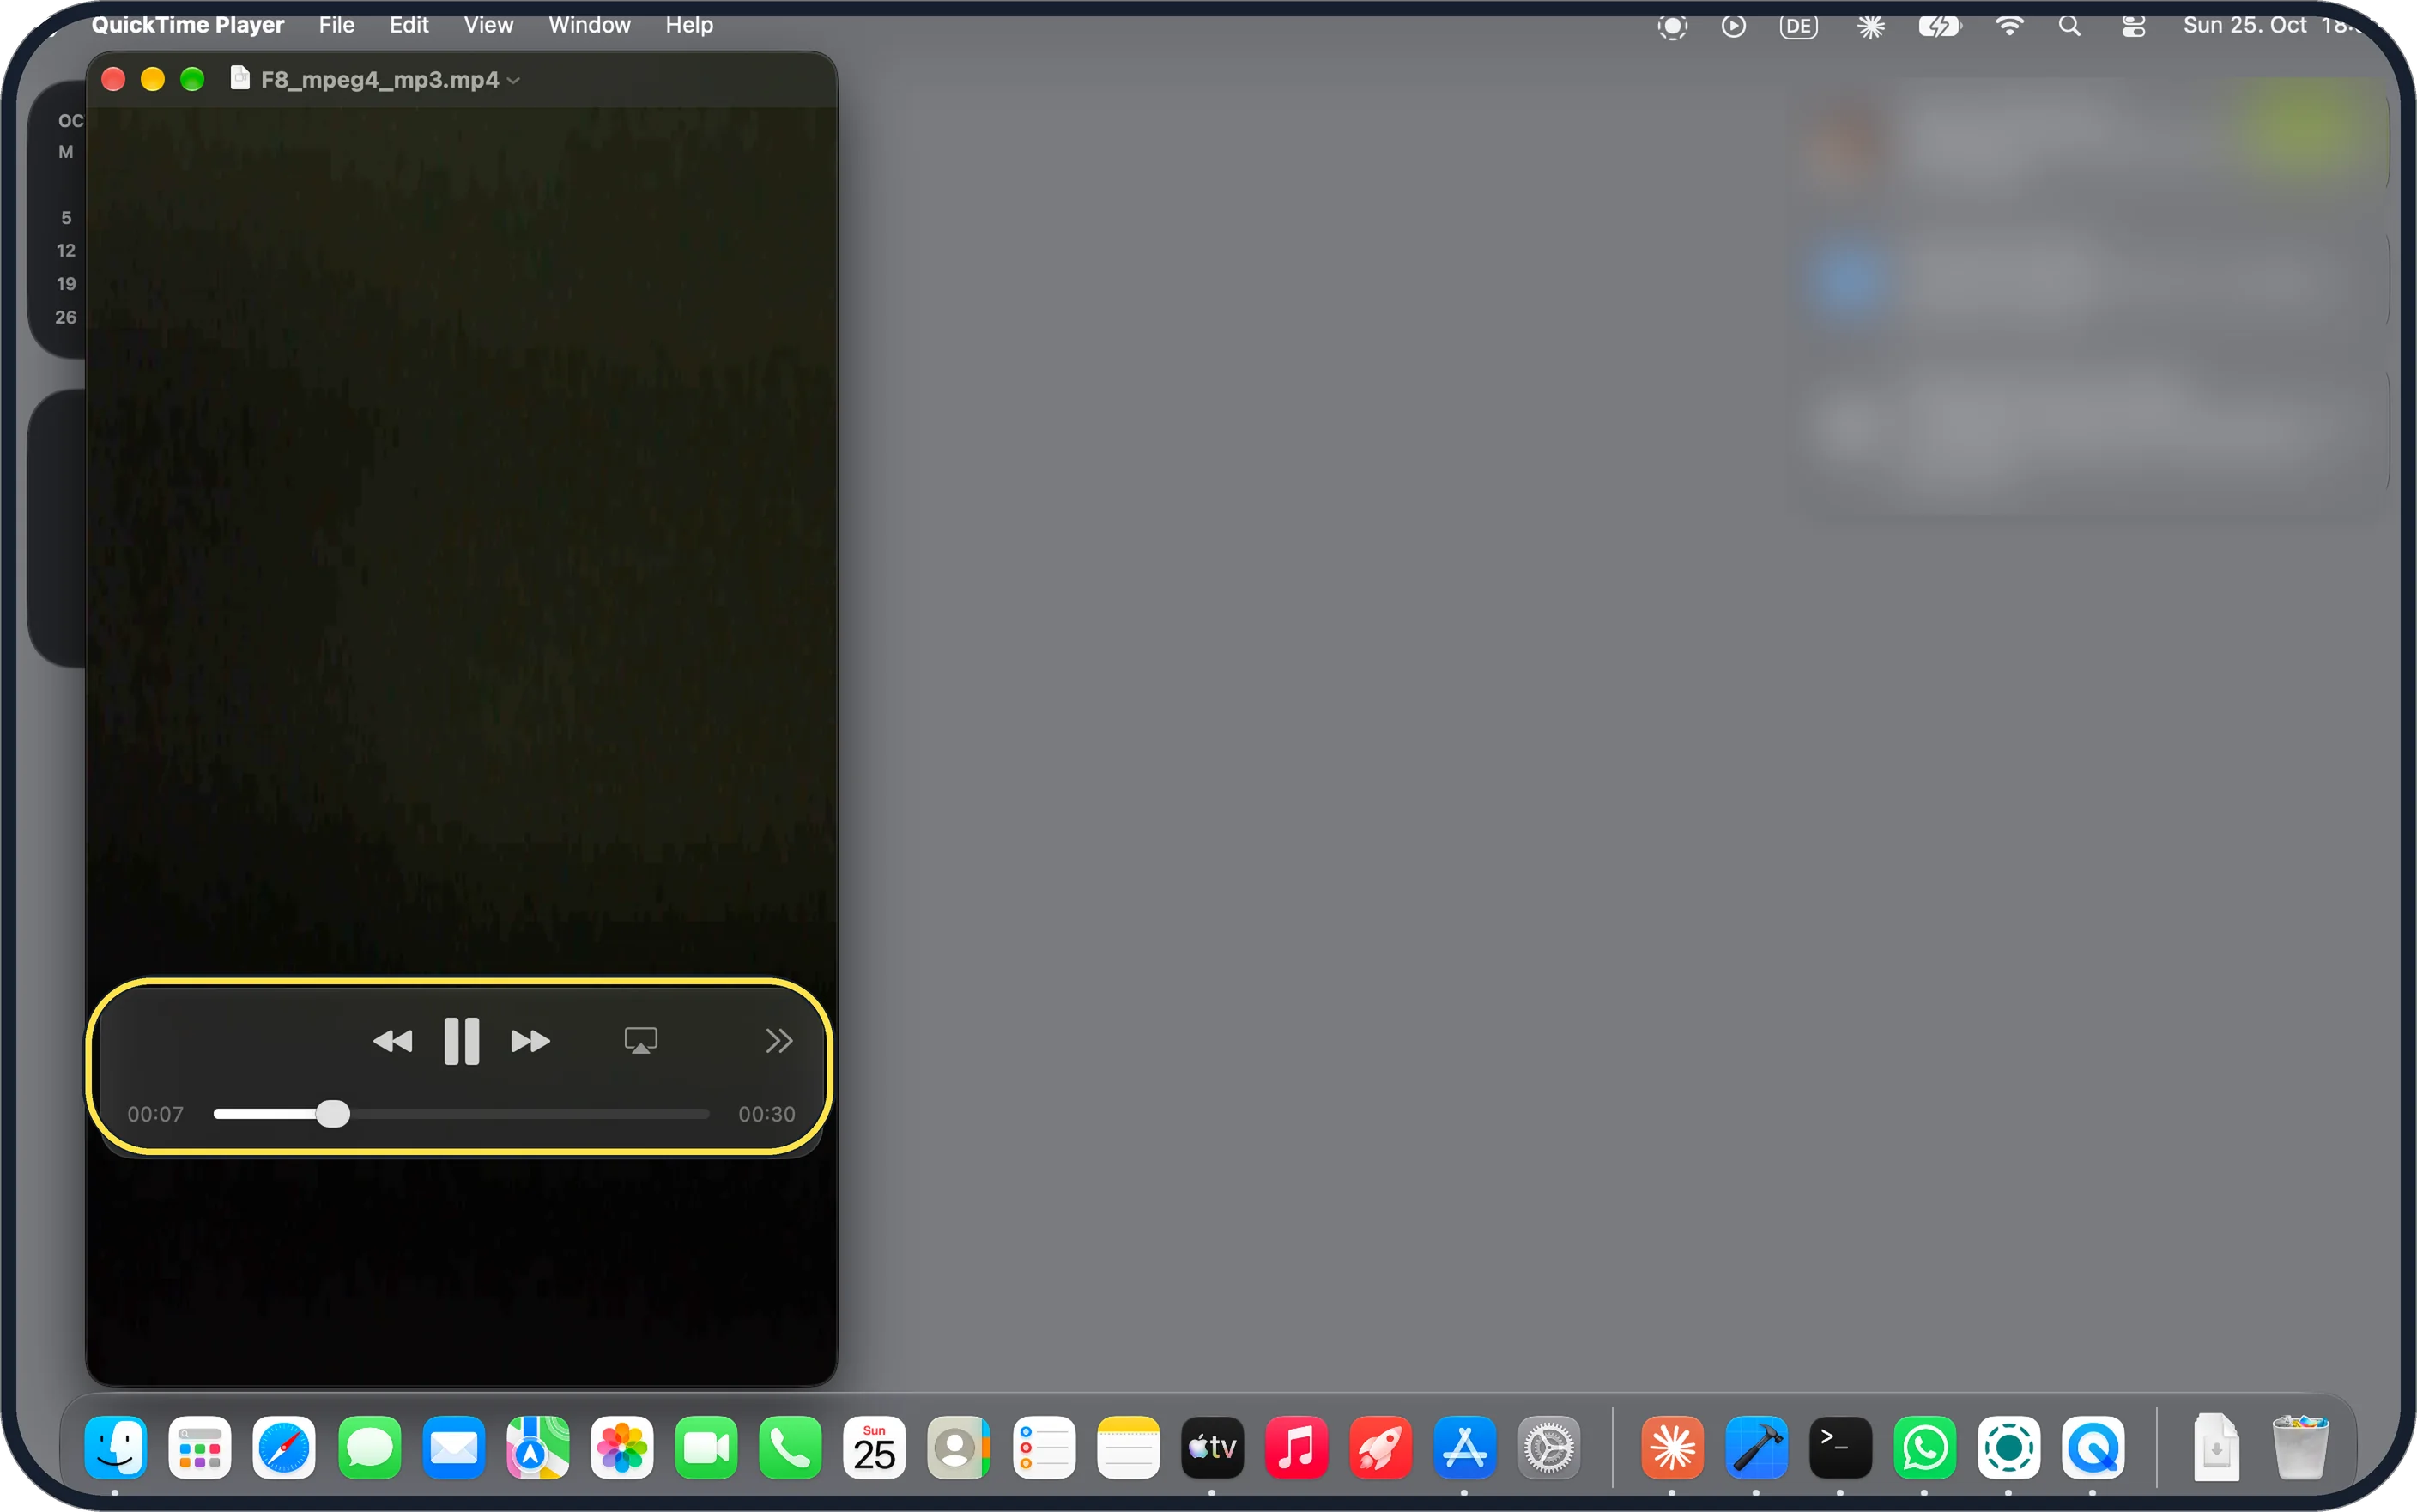
Task: Open the battery status menu
Action: pyautogui.click(x=1940, y=26)
